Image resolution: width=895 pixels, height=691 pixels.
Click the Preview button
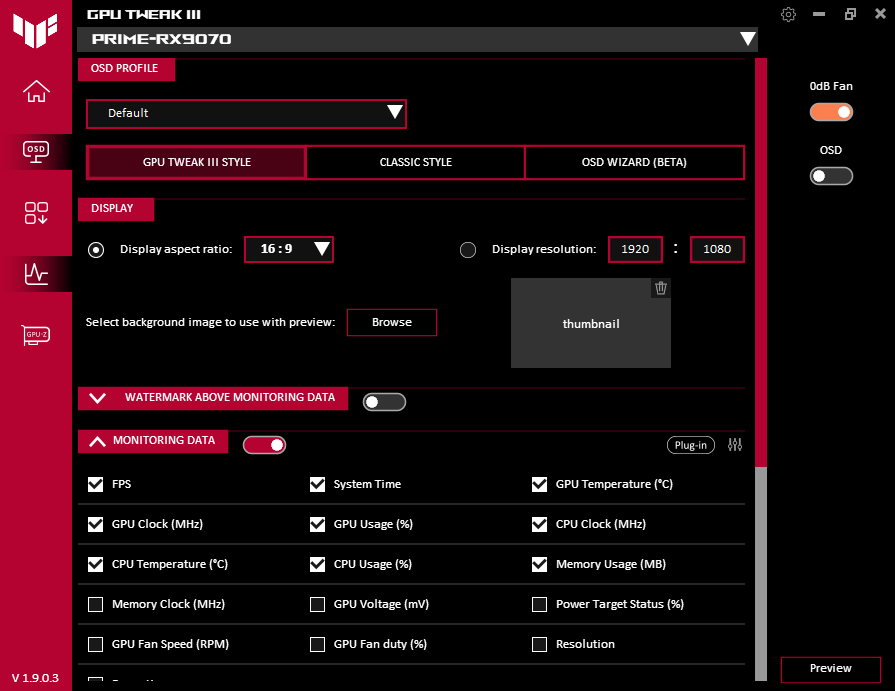(831, 669)
